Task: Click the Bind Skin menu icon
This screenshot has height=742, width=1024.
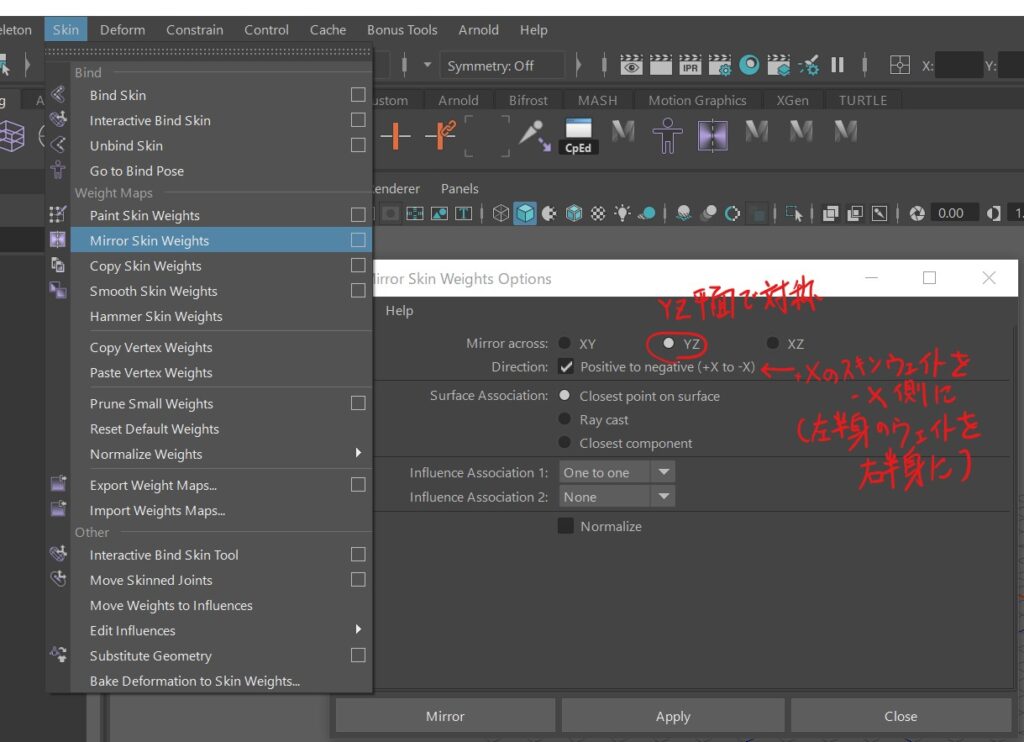Action: (x=58, y=95)
